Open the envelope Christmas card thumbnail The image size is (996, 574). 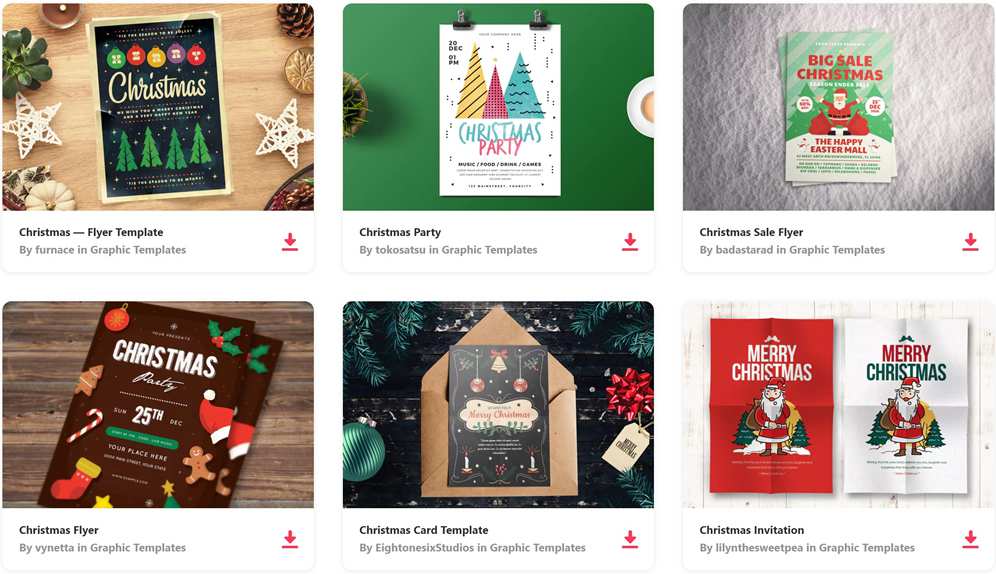click(x=498, y=404)
